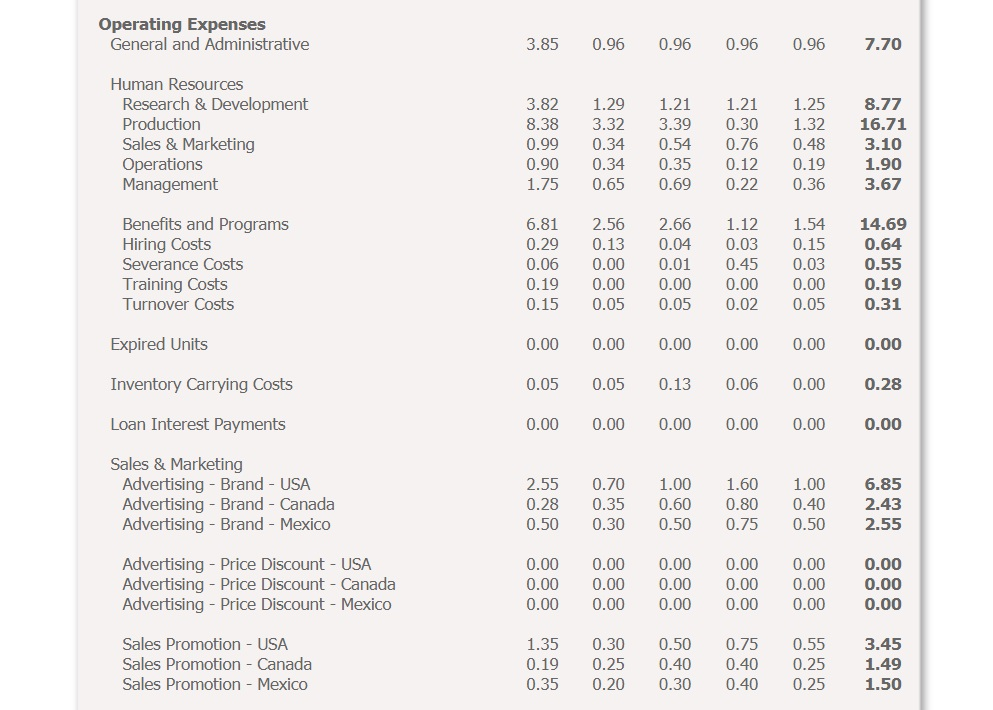The width and height of the screenshot is (993, 710).
Task: Select the Production expense row
Action: point(161,124)
